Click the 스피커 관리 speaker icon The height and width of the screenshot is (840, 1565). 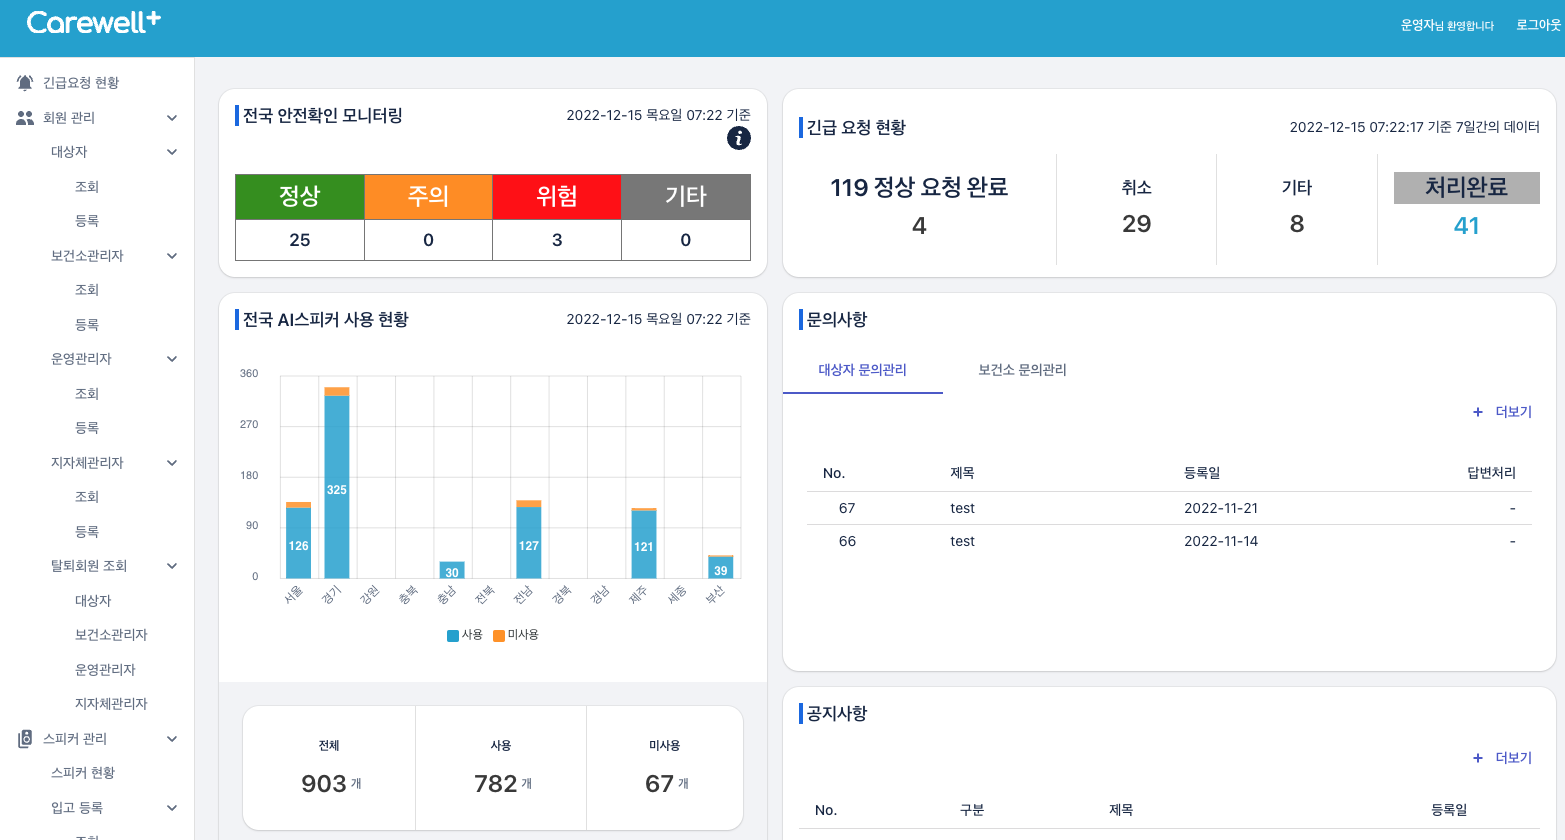(x=25, y=739)
